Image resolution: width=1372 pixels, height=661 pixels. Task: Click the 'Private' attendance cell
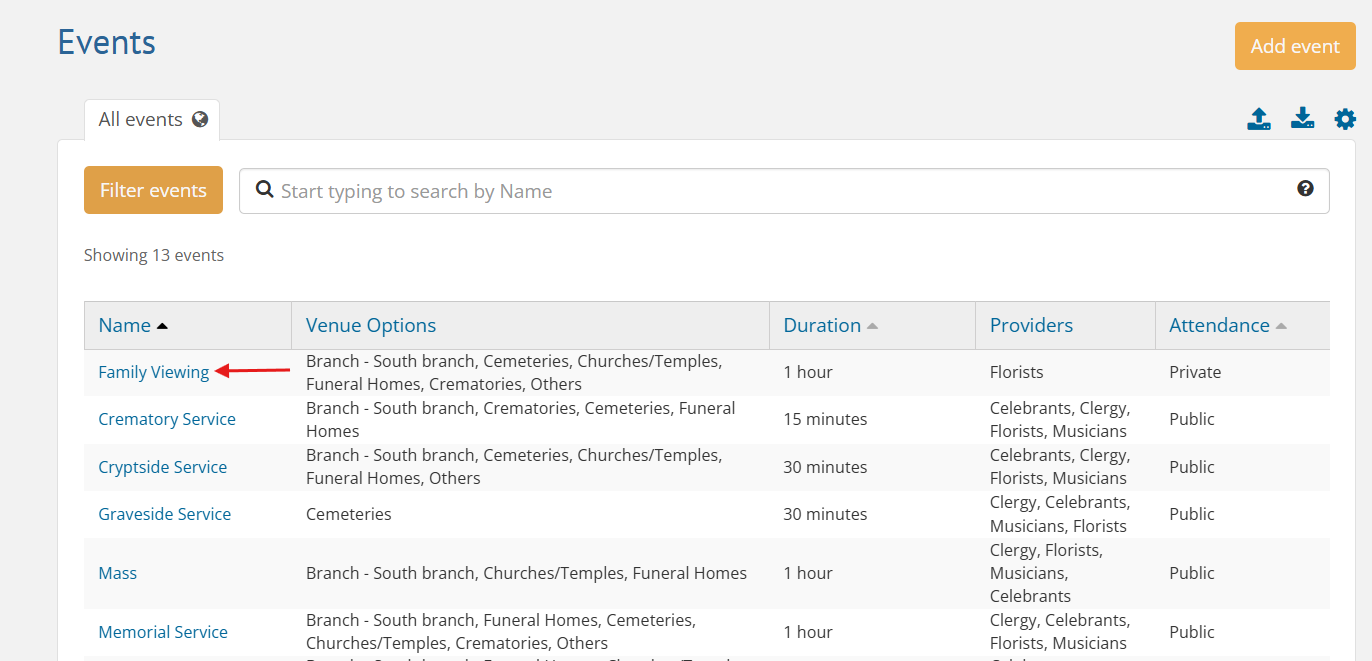click(x=1195, y=372)
